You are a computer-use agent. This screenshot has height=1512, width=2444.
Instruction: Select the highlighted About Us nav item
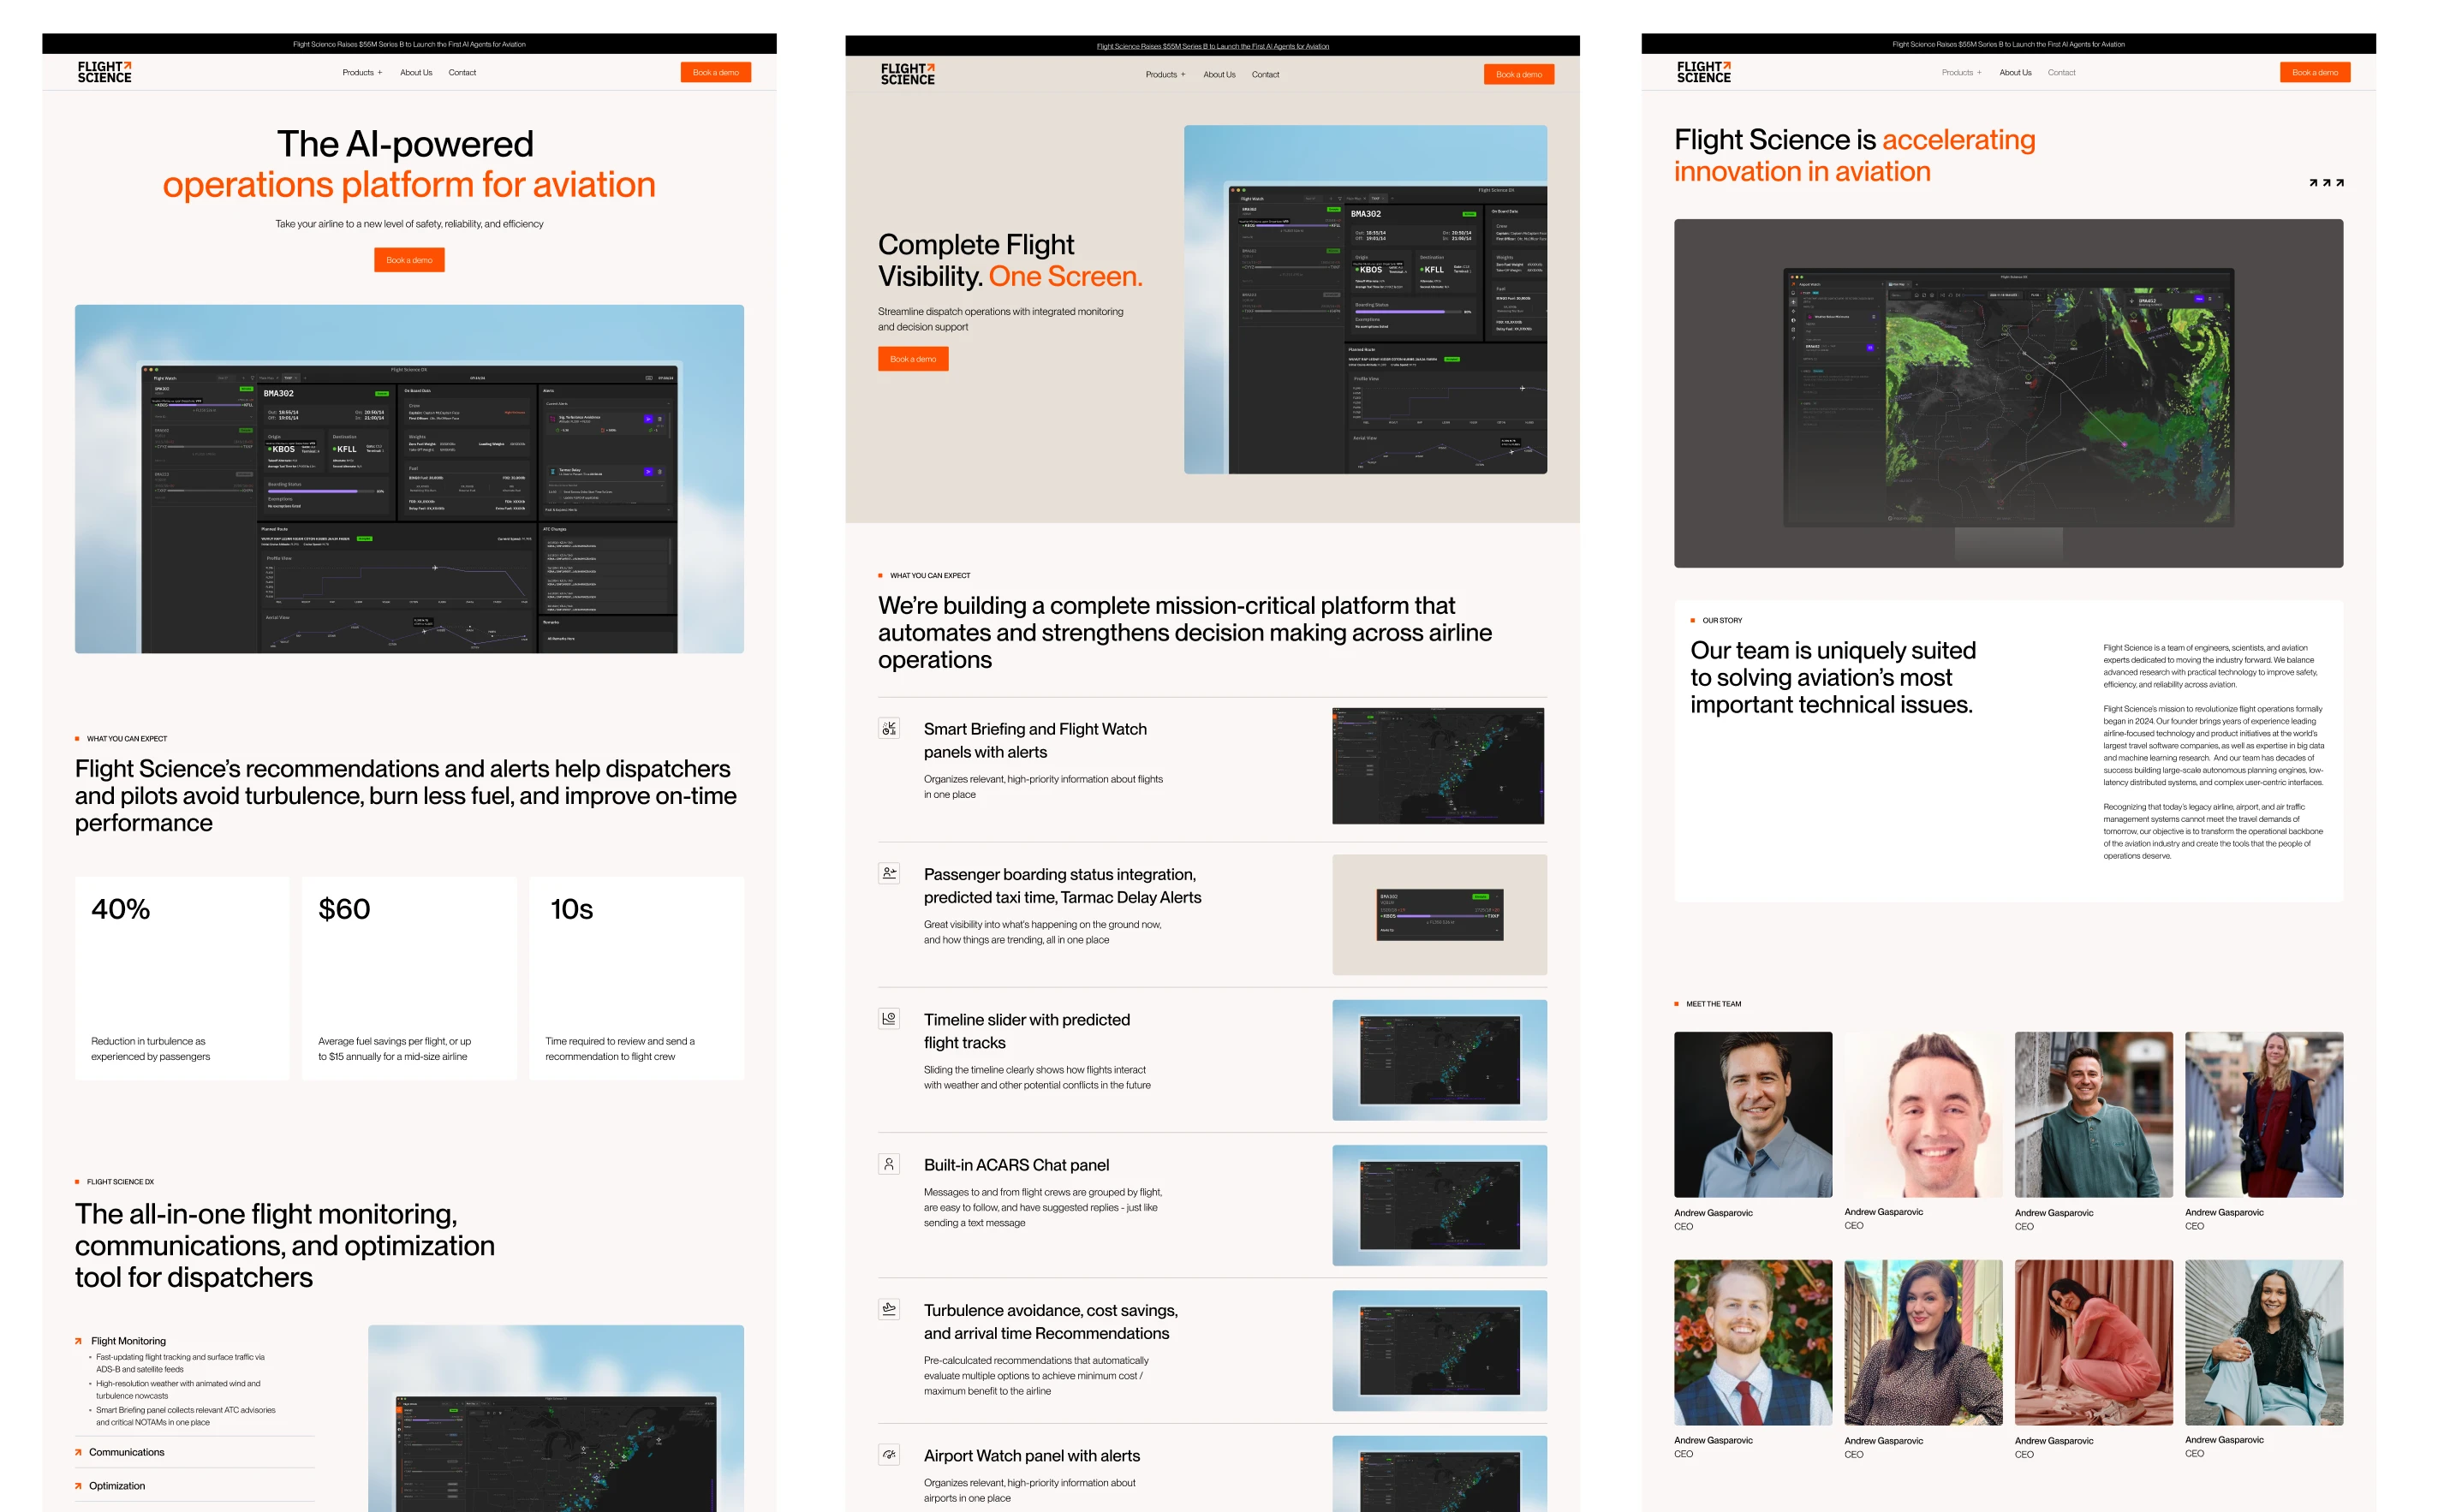pos(2014,73)
